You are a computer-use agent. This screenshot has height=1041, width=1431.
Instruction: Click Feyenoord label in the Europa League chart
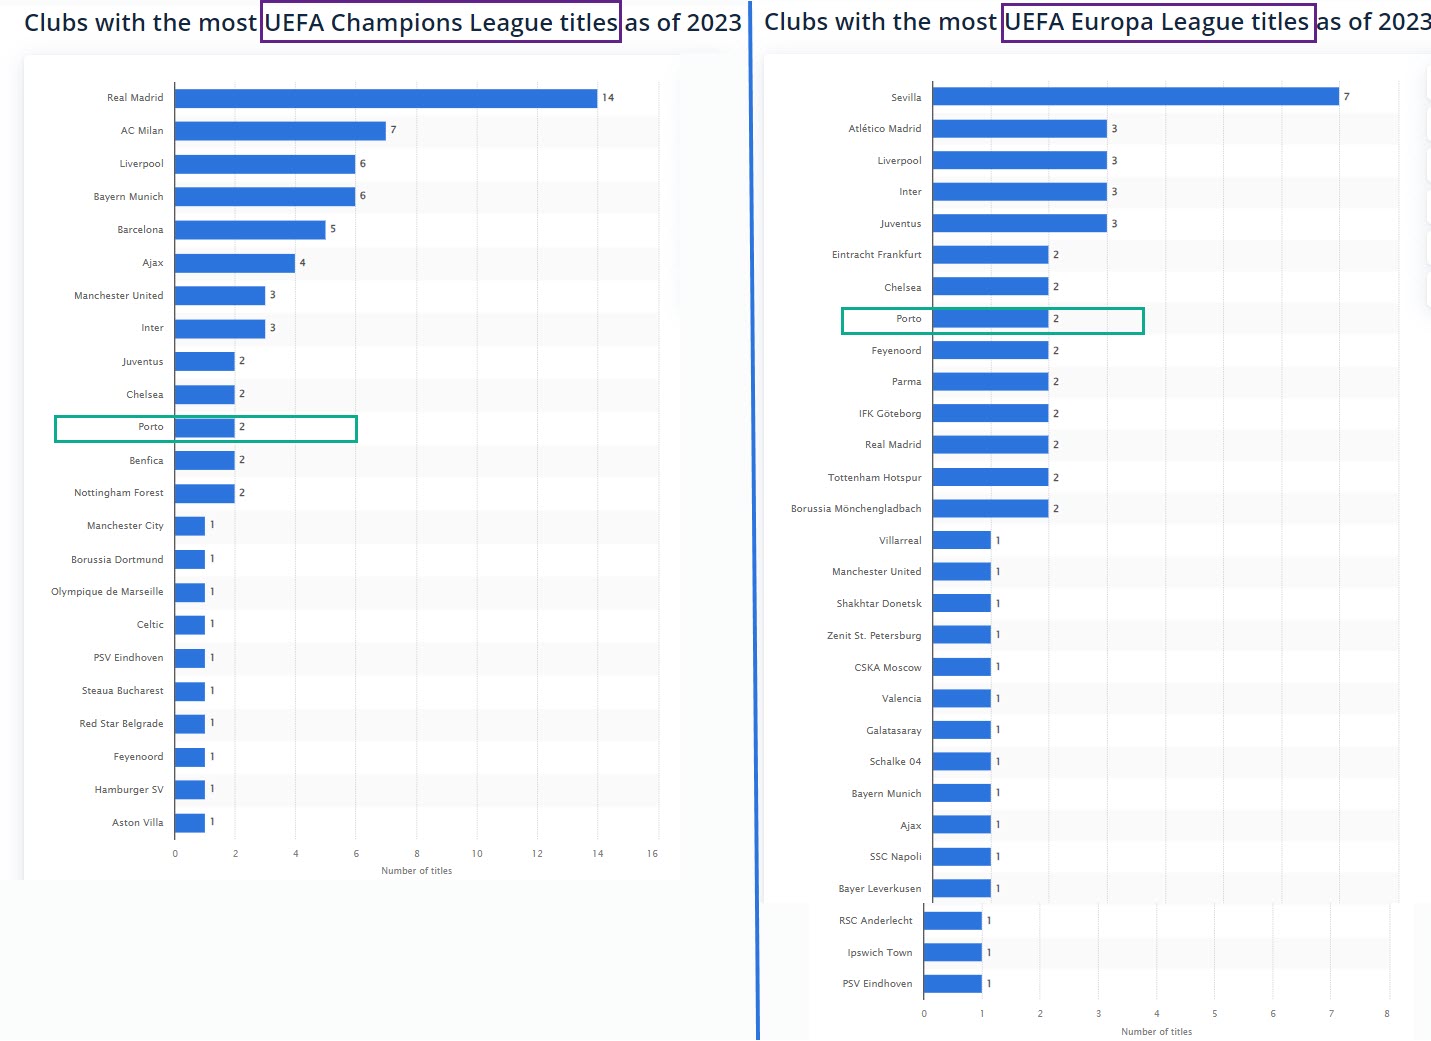click(x=897, y=351)
